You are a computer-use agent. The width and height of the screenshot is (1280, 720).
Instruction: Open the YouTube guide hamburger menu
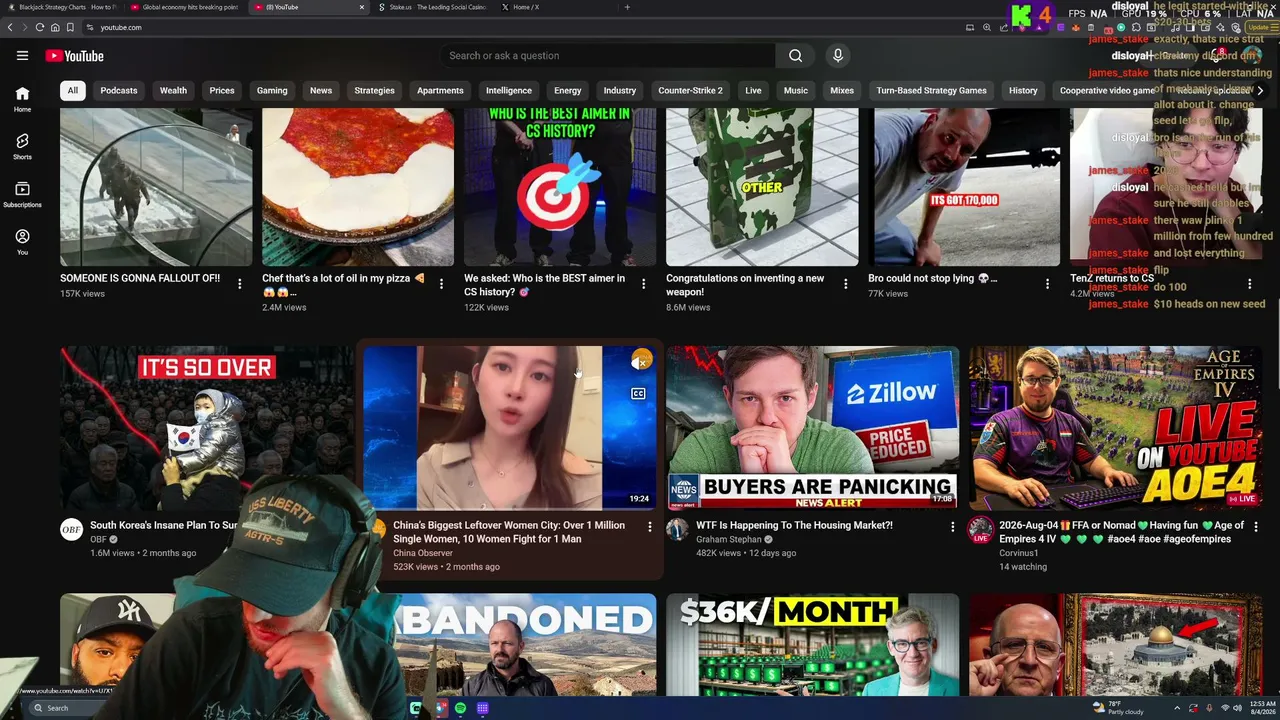coord(22,56)
